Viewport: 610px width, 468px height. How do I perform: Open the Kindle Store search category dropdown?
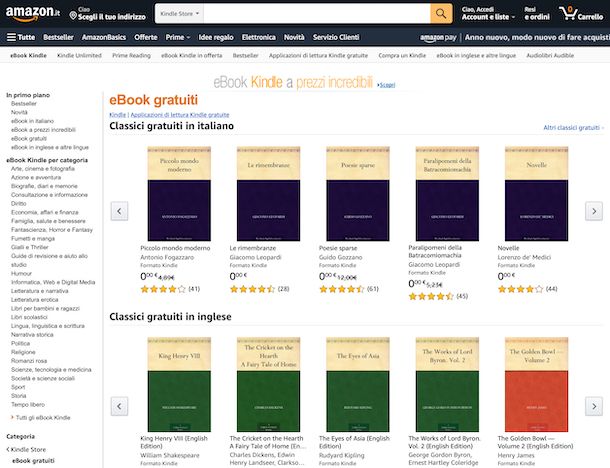[x=179, y=14]
